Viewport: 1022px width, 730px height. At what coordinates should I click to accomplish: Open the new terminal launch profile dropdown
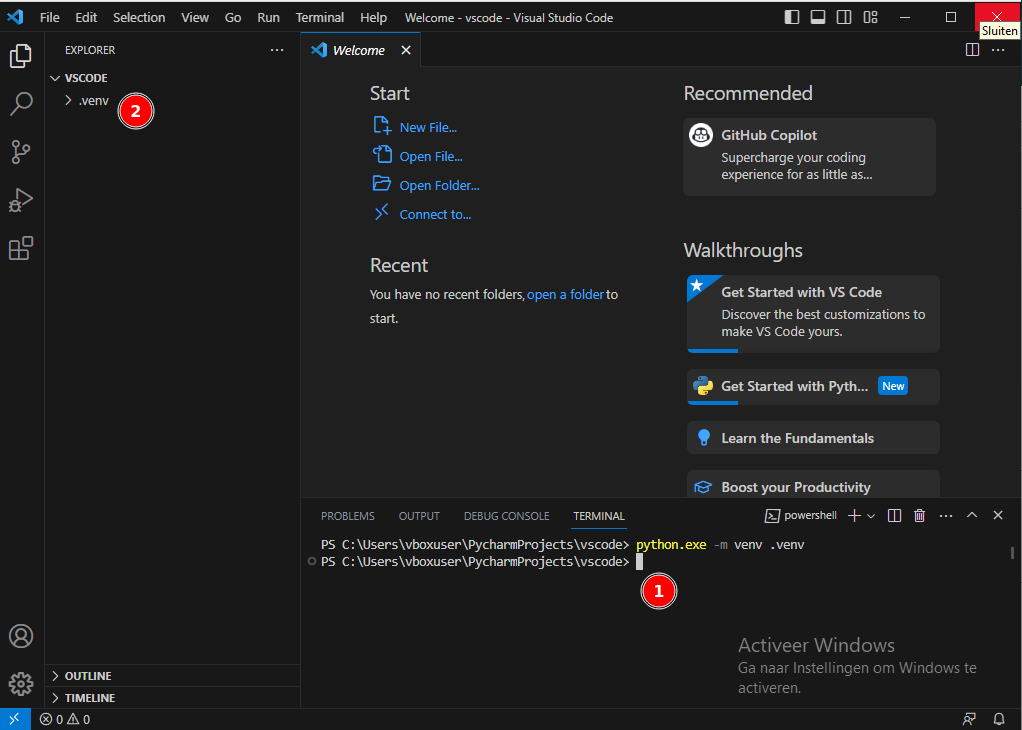click(871, 516)
